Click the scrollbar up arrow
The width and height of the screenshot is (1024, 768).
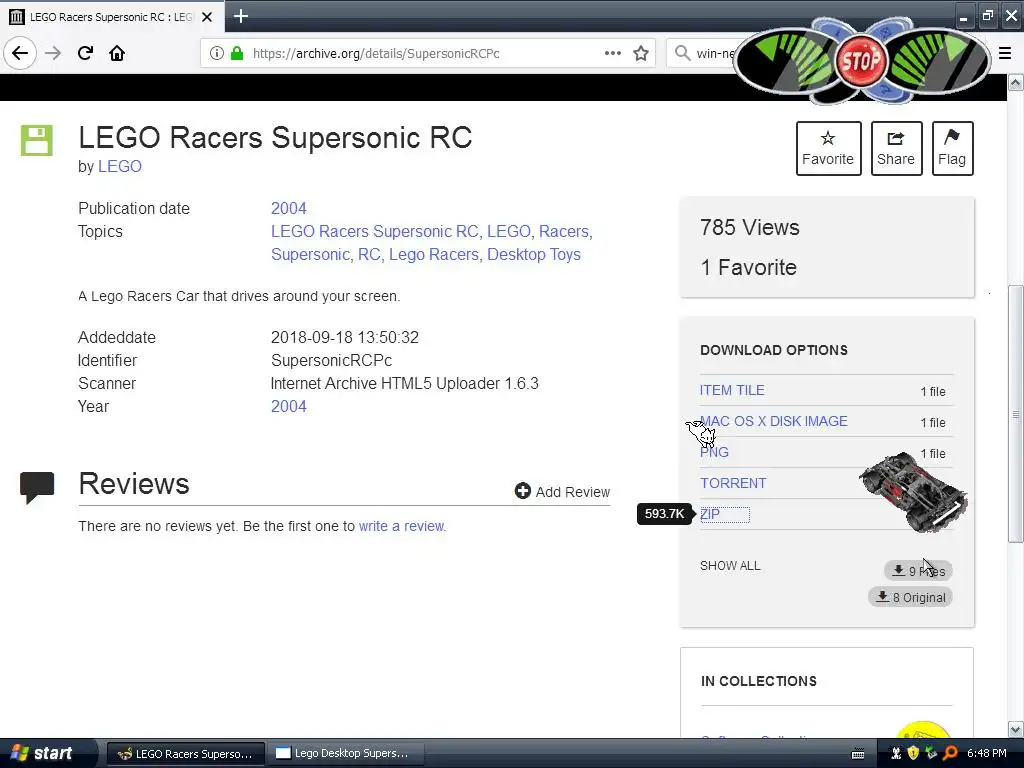click(1015, 82)
